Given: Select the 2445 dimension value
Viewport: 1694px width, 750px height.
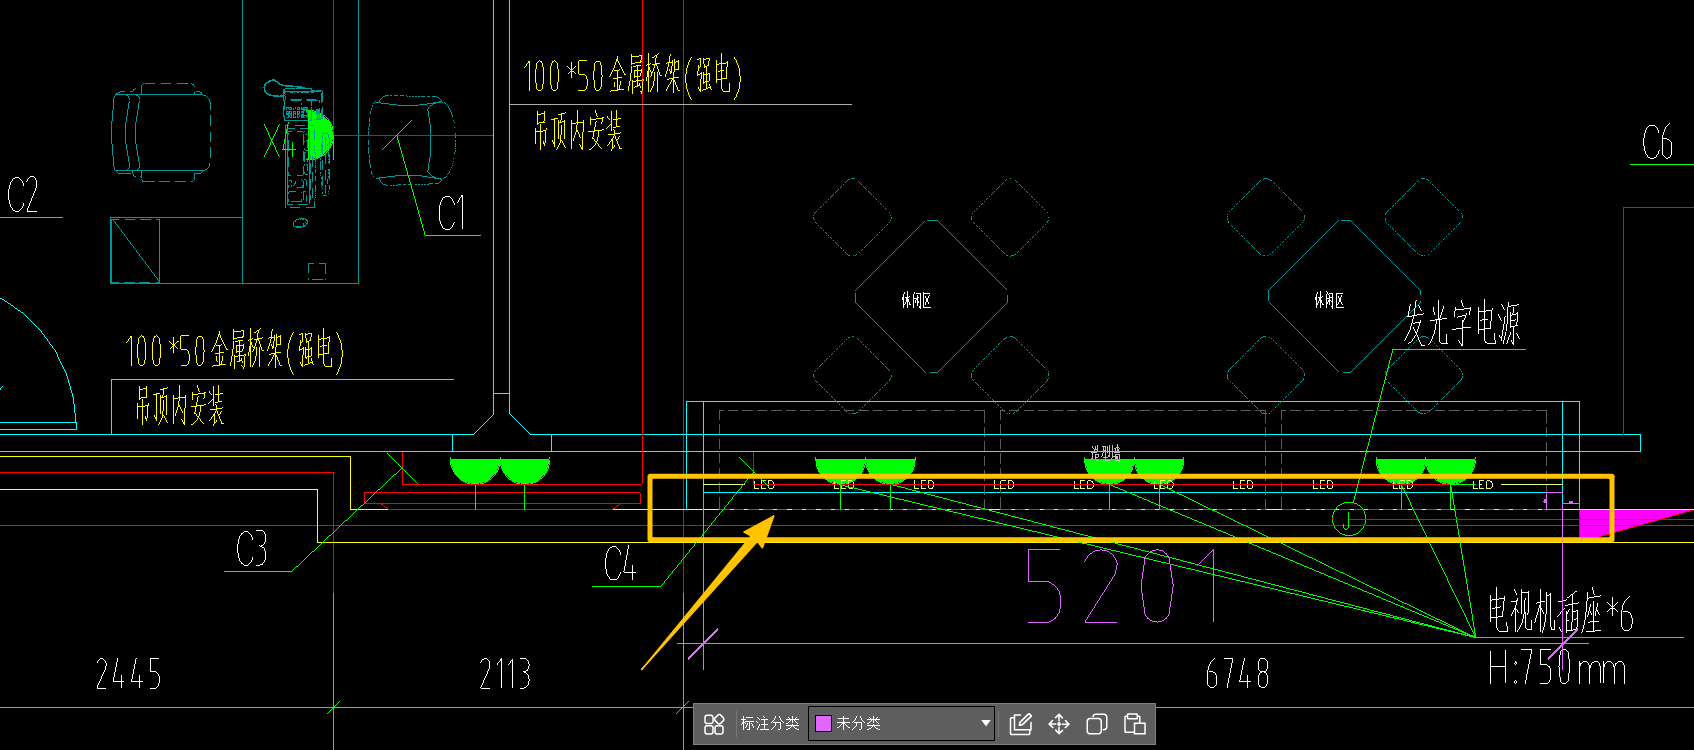Looking at the screenshot, I should [128, 675].
